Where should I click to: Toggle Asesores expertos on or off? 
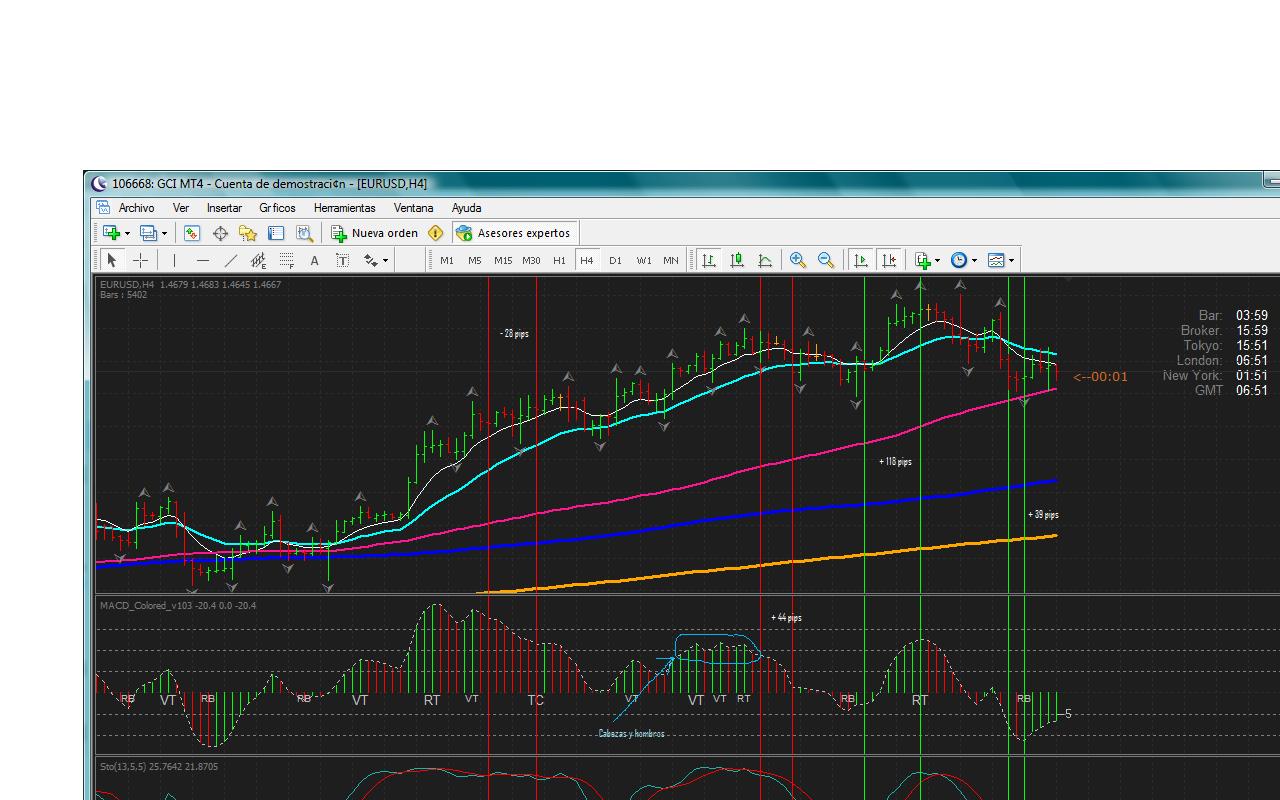(514, 233)
